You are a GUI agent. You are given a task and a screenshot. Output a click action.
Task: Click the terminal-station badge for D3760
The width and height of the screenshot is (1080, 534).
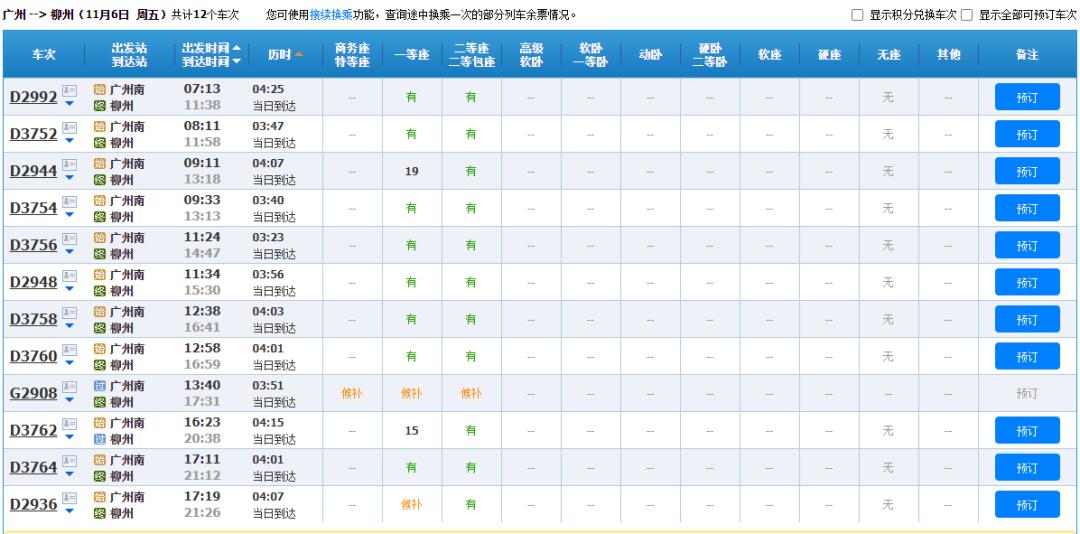tap(100, 365)
